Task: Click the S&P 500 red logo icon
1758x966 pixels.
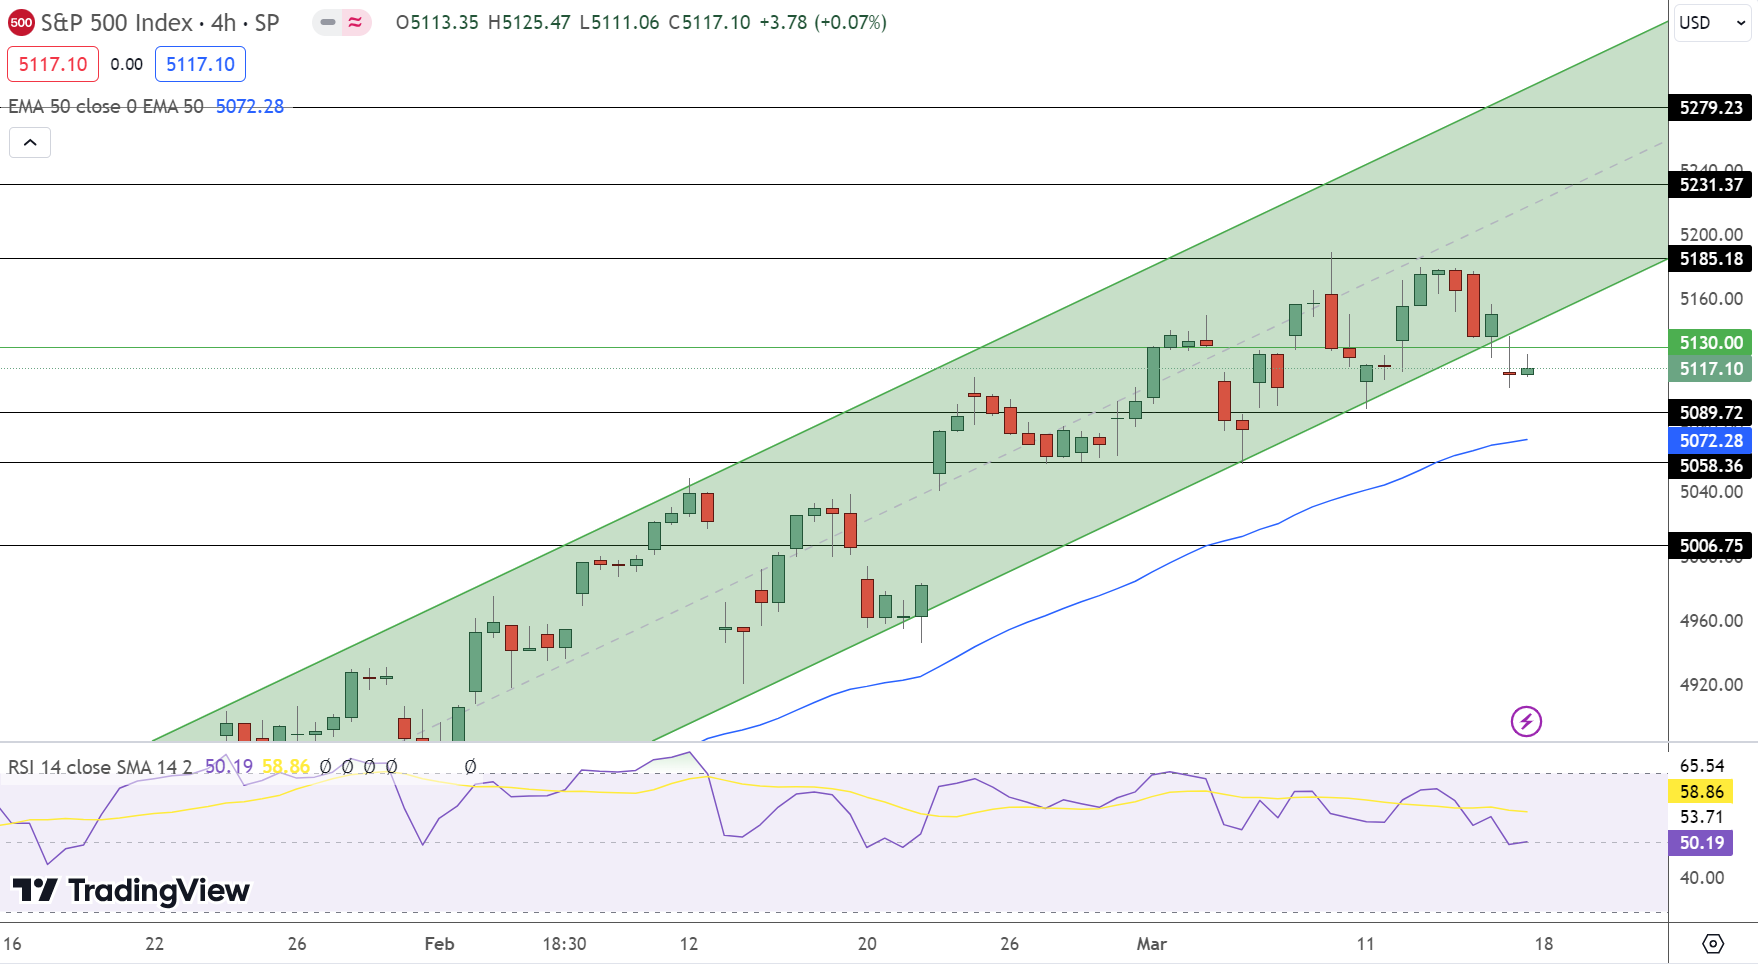Action: click(x=21, y=22)
